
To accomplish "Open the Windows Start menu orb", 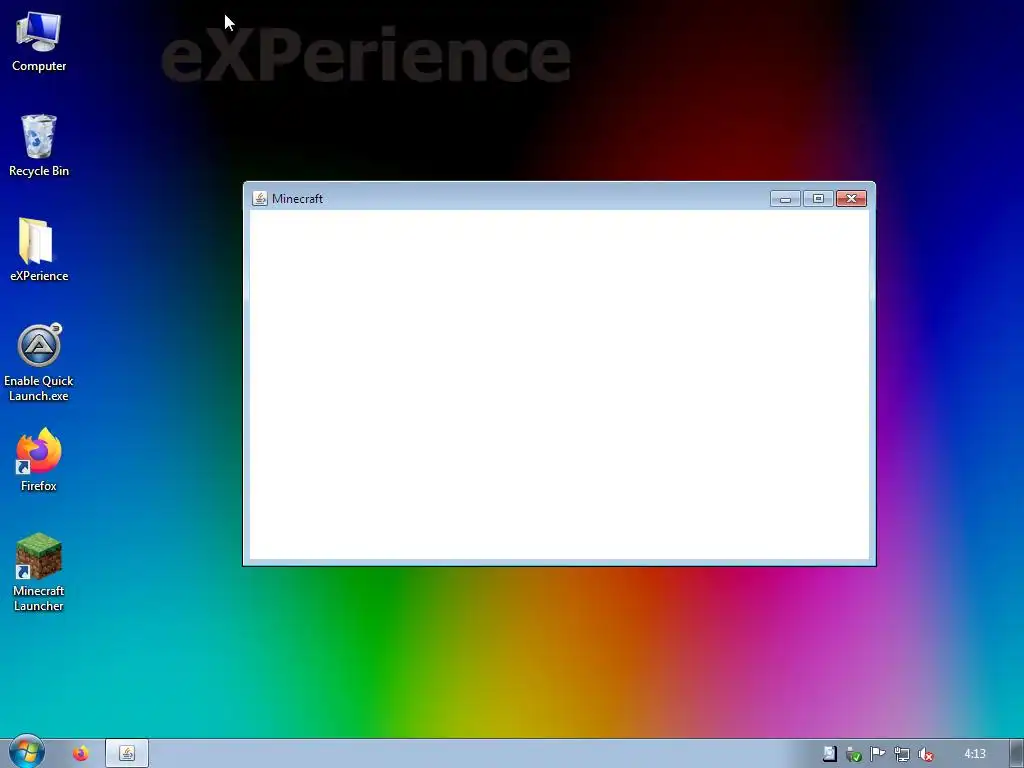I will click(26, 752).
